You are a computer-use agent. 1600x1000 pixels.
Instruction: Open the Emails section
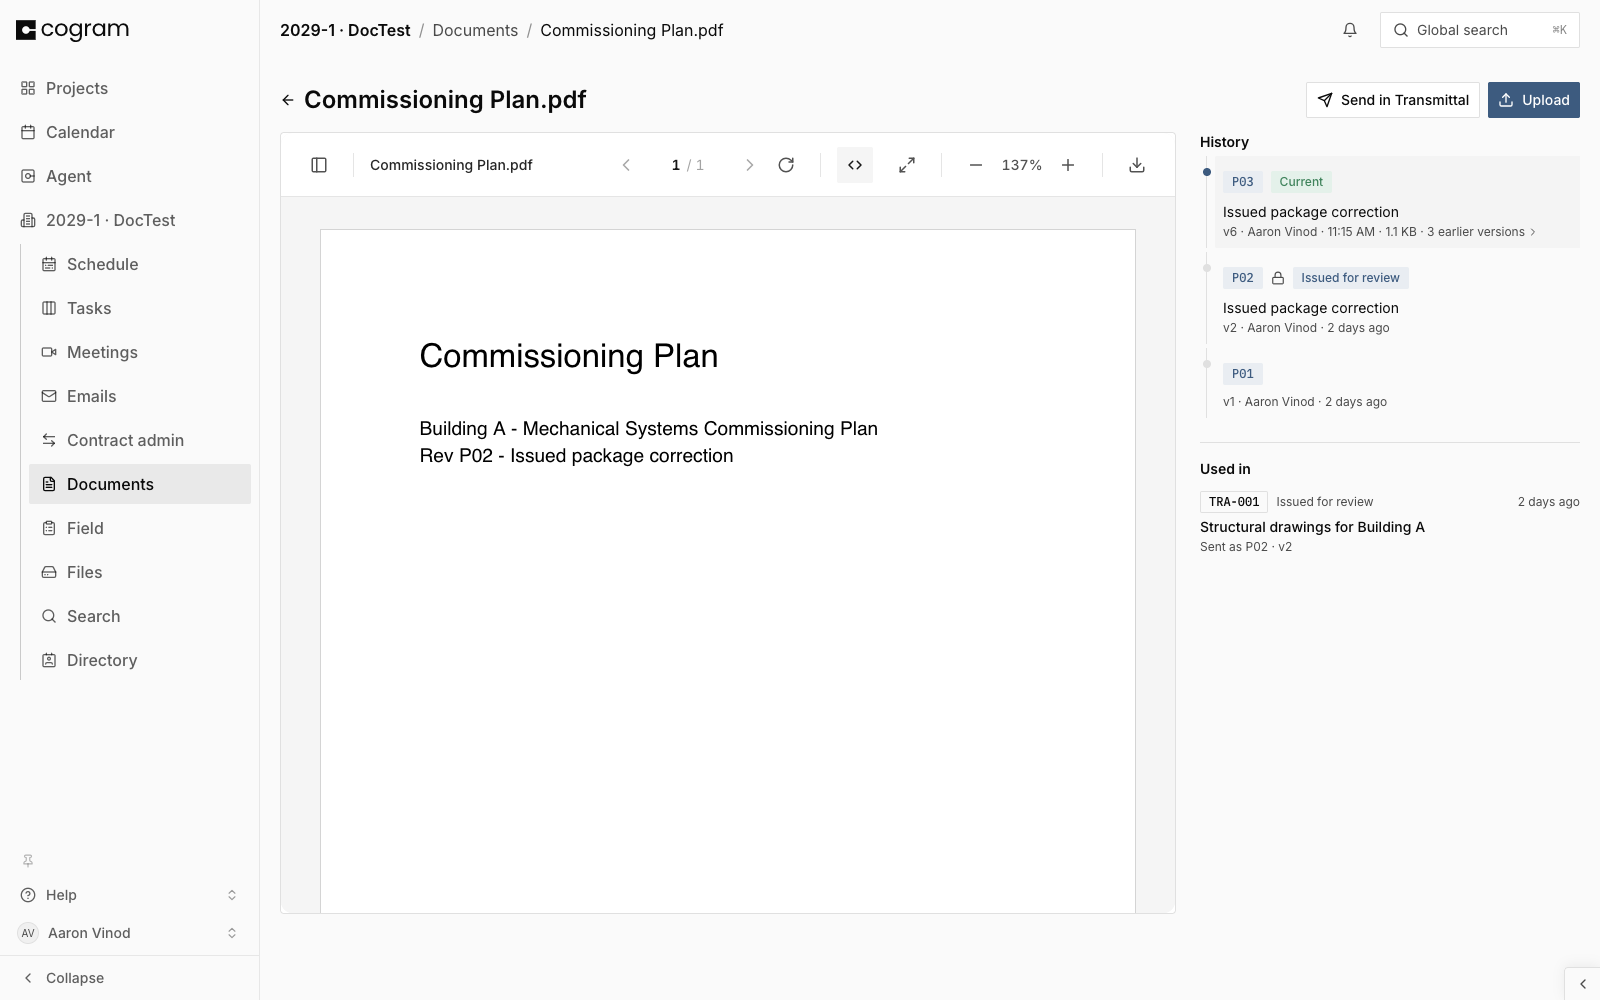[x=140, y=396]
